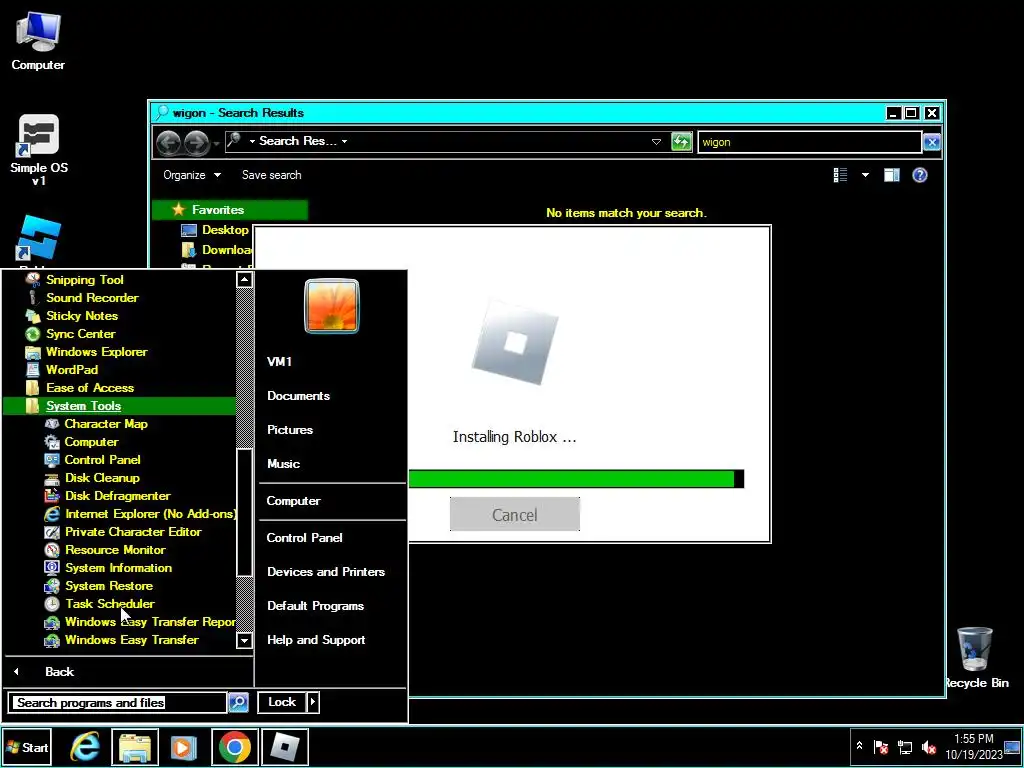Screen dimensions: 1024x768
Task: Cancel the Roblox installation
Action: point(515,515)
